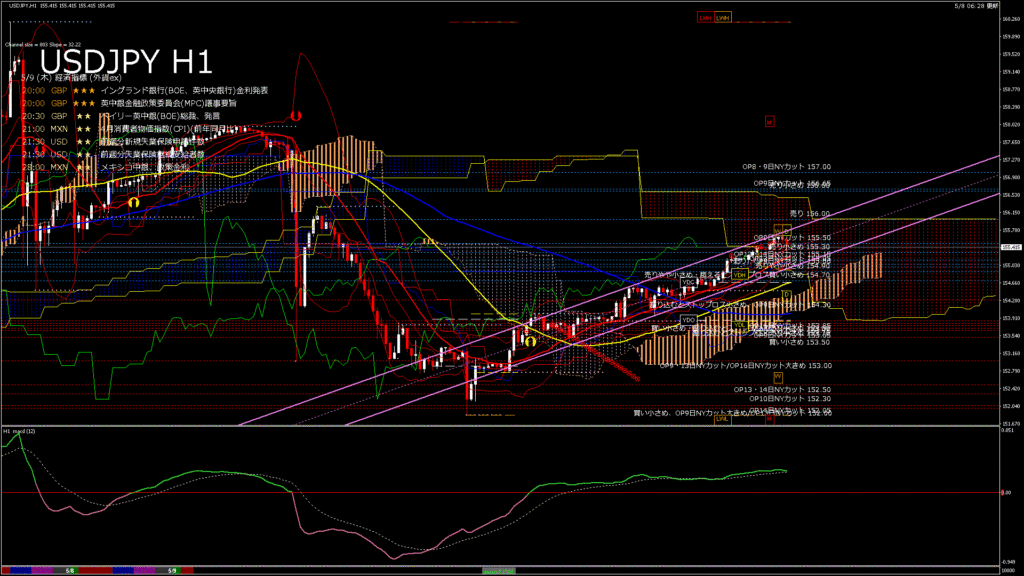This screenshot has height=576, width=1024.
Task: Click the LMH marker box at top
Action: [x=705, y=18]
